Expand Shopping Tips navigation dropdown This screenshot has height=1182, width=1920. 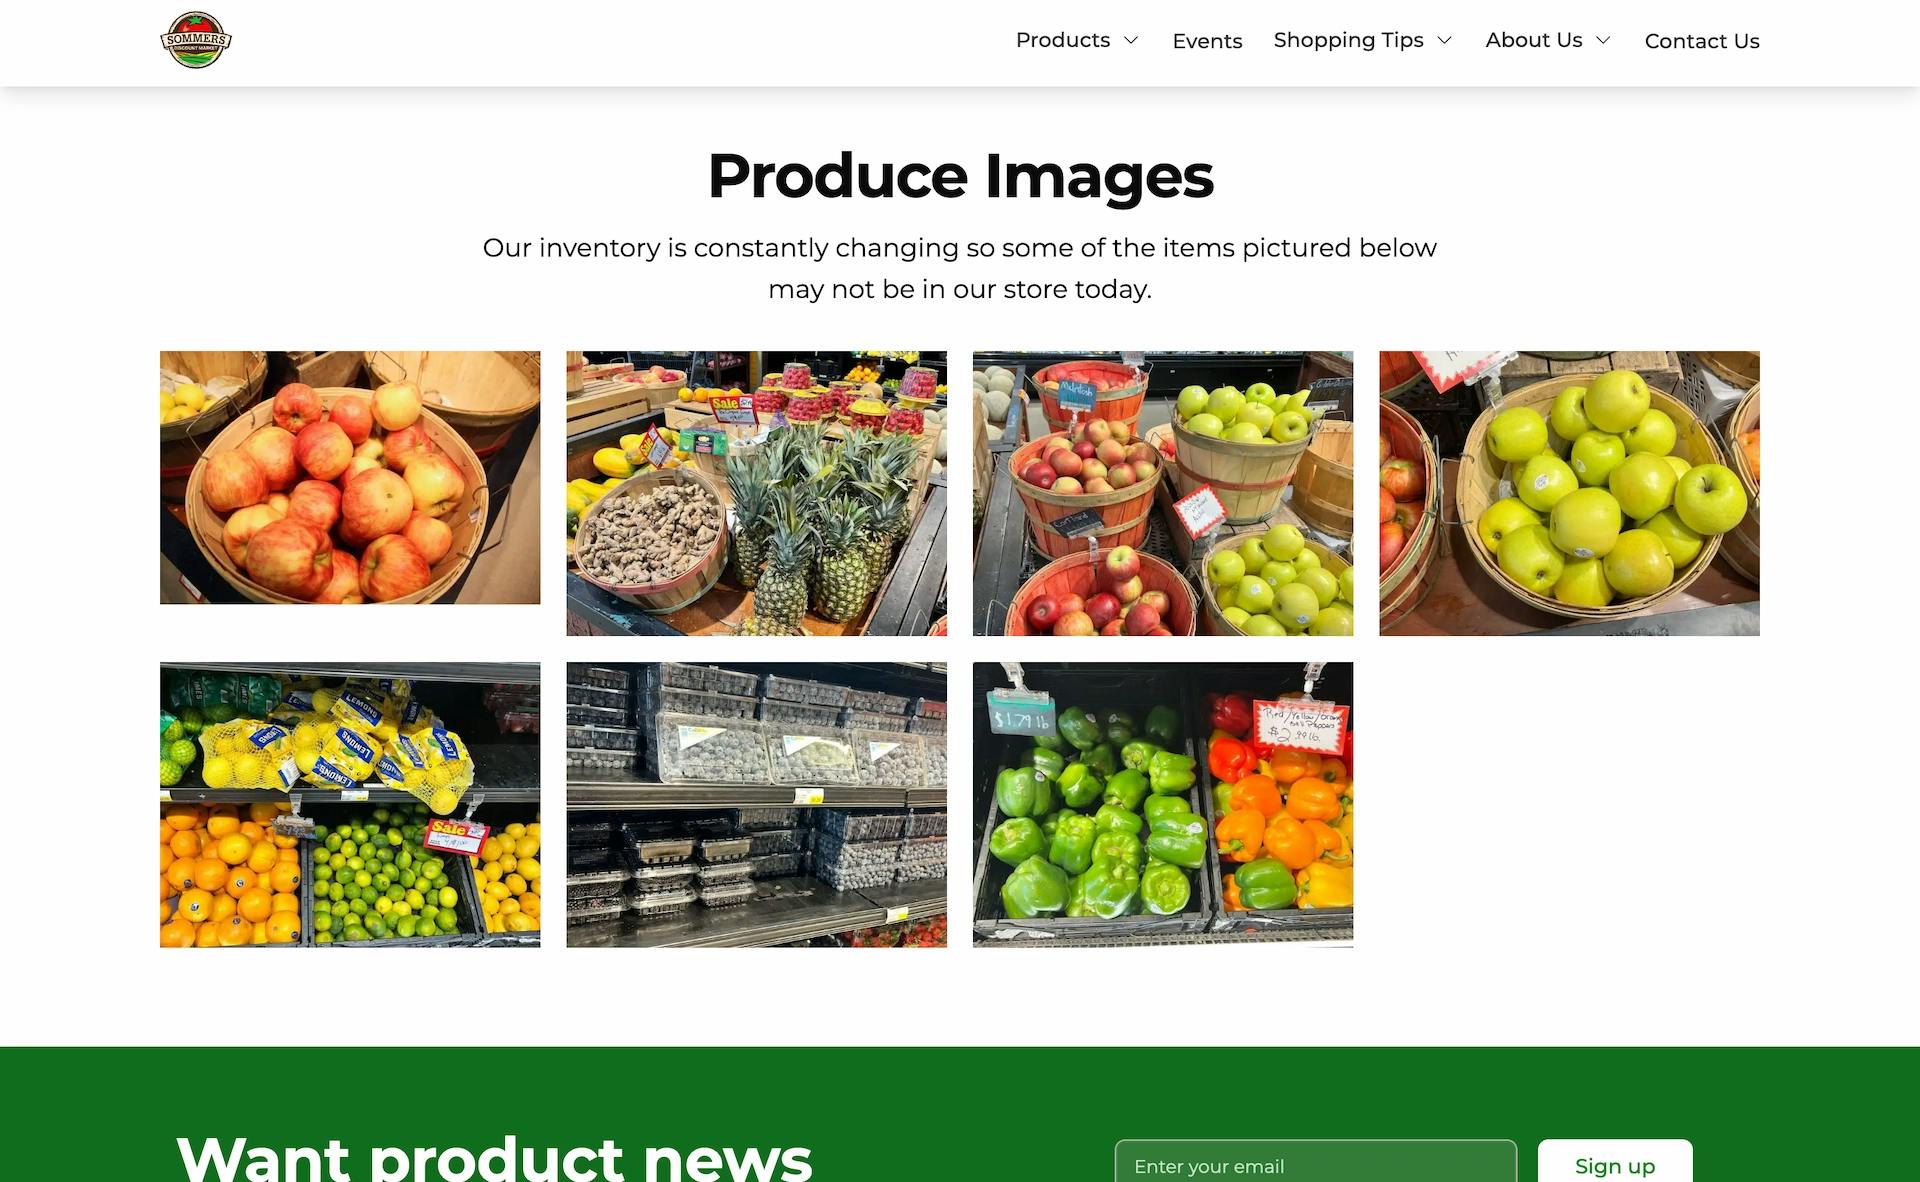pyautogui.click(x=1445, y=40)
